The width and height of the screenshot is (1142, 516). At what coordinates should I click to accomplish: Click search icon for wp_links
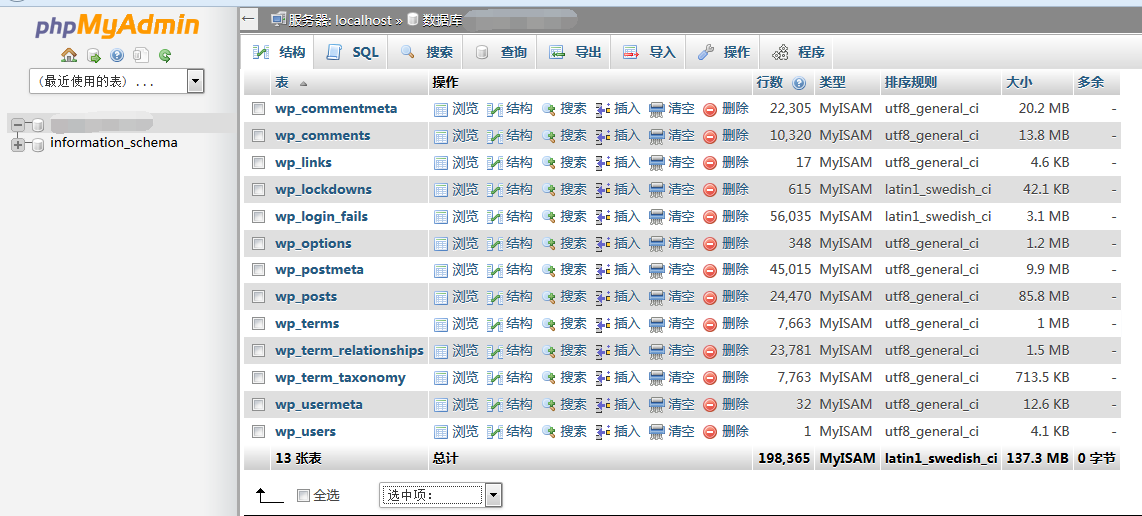click(x=548, y=163)
